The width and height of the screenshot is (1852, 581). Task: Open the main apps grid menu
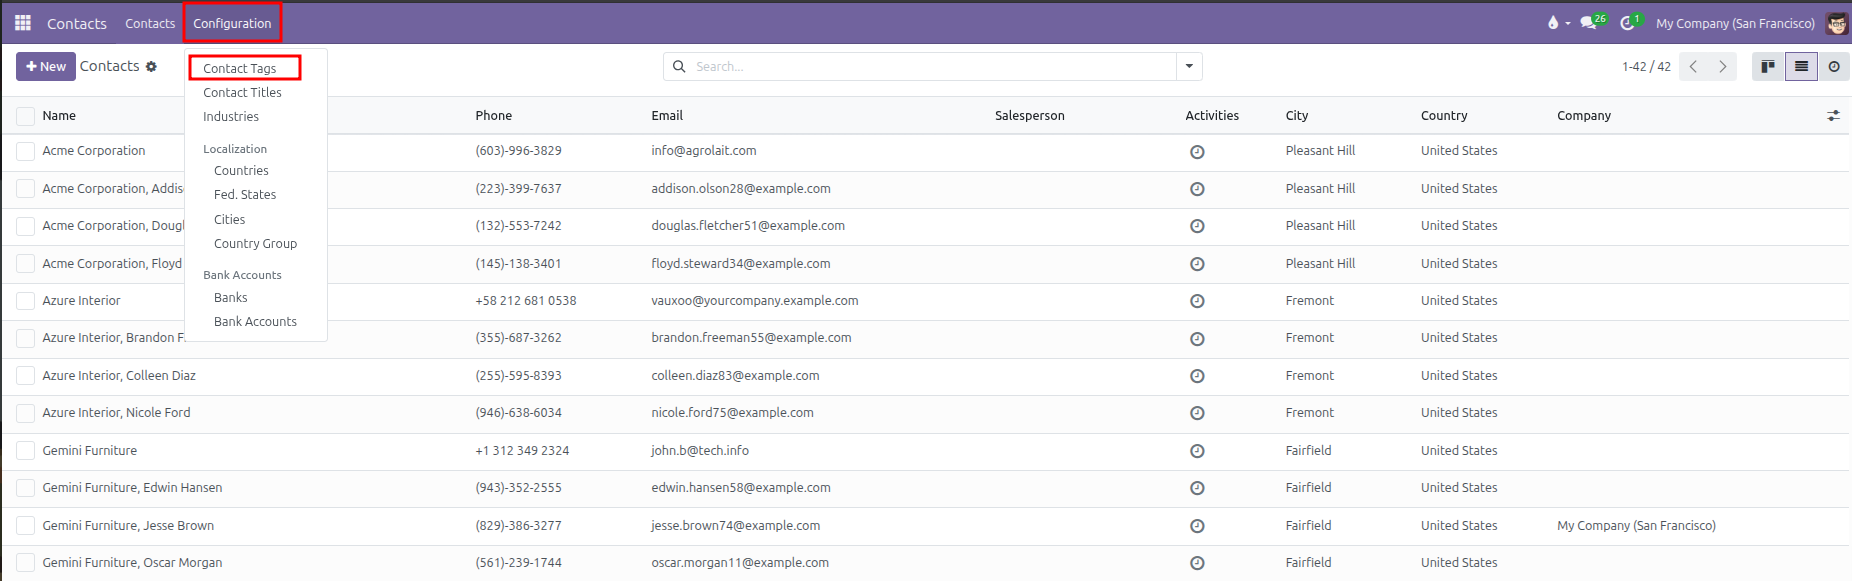(23, 22)
